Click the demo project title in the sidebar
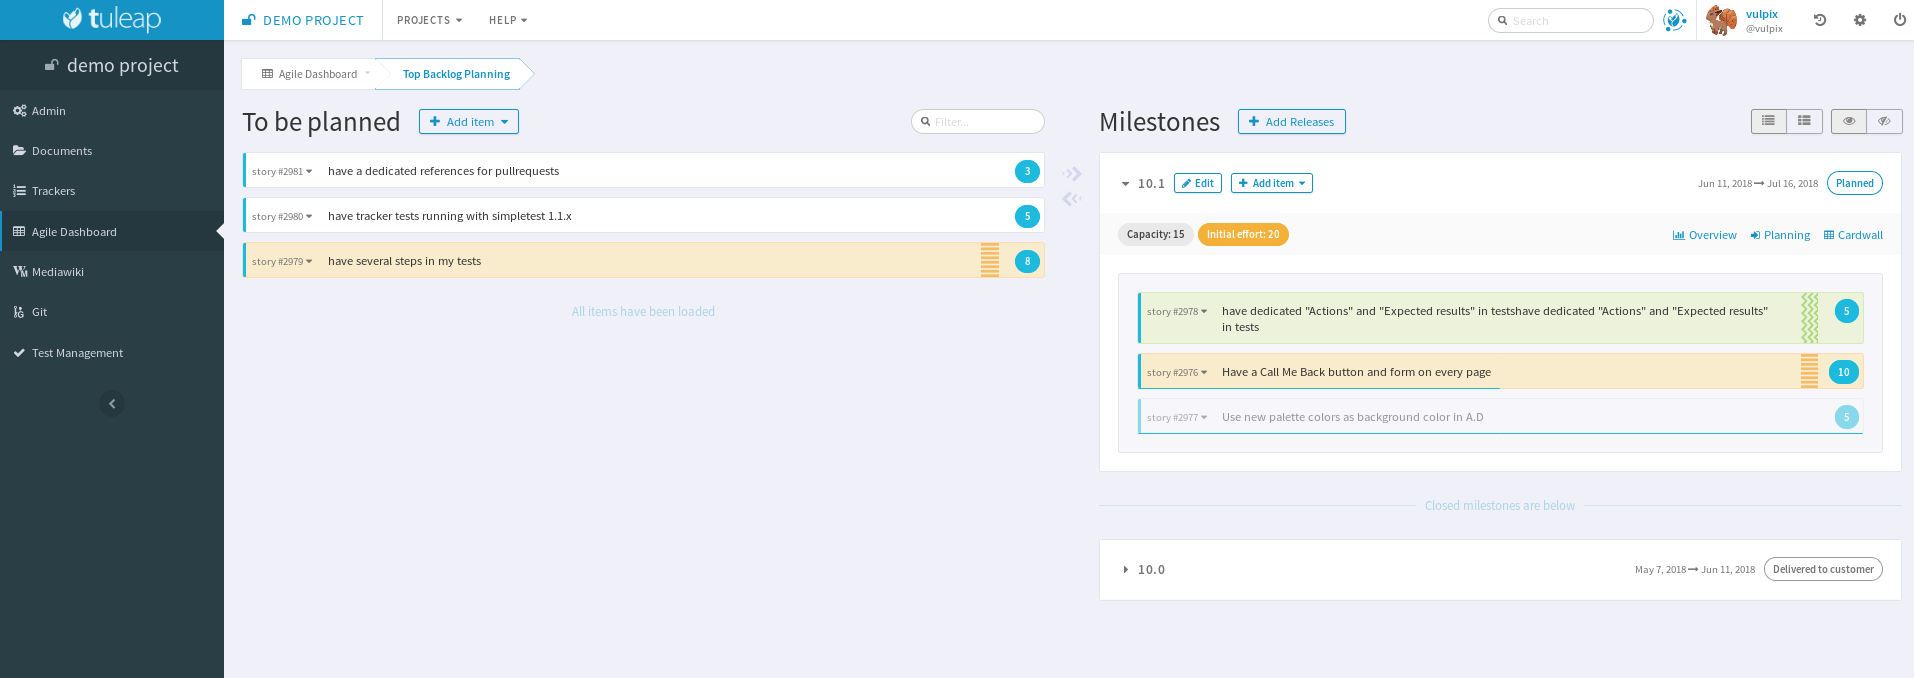The height and width of the screenshot is (678, 1914). click(112, 65)
